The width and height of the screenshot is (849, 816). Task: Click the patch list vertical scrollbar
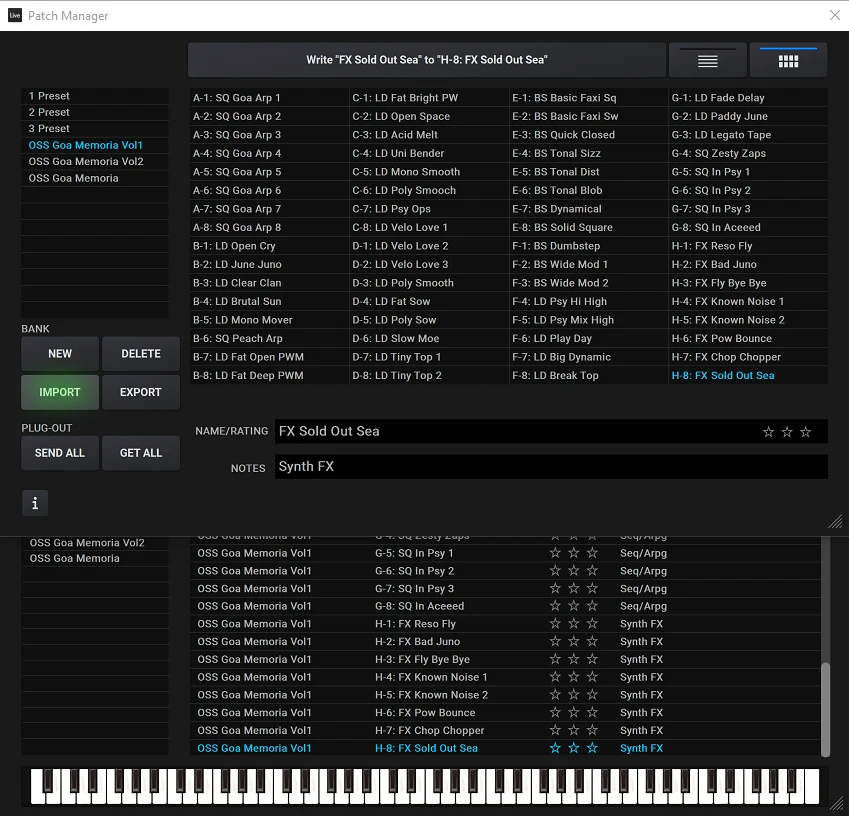click(x=825, y=708)
